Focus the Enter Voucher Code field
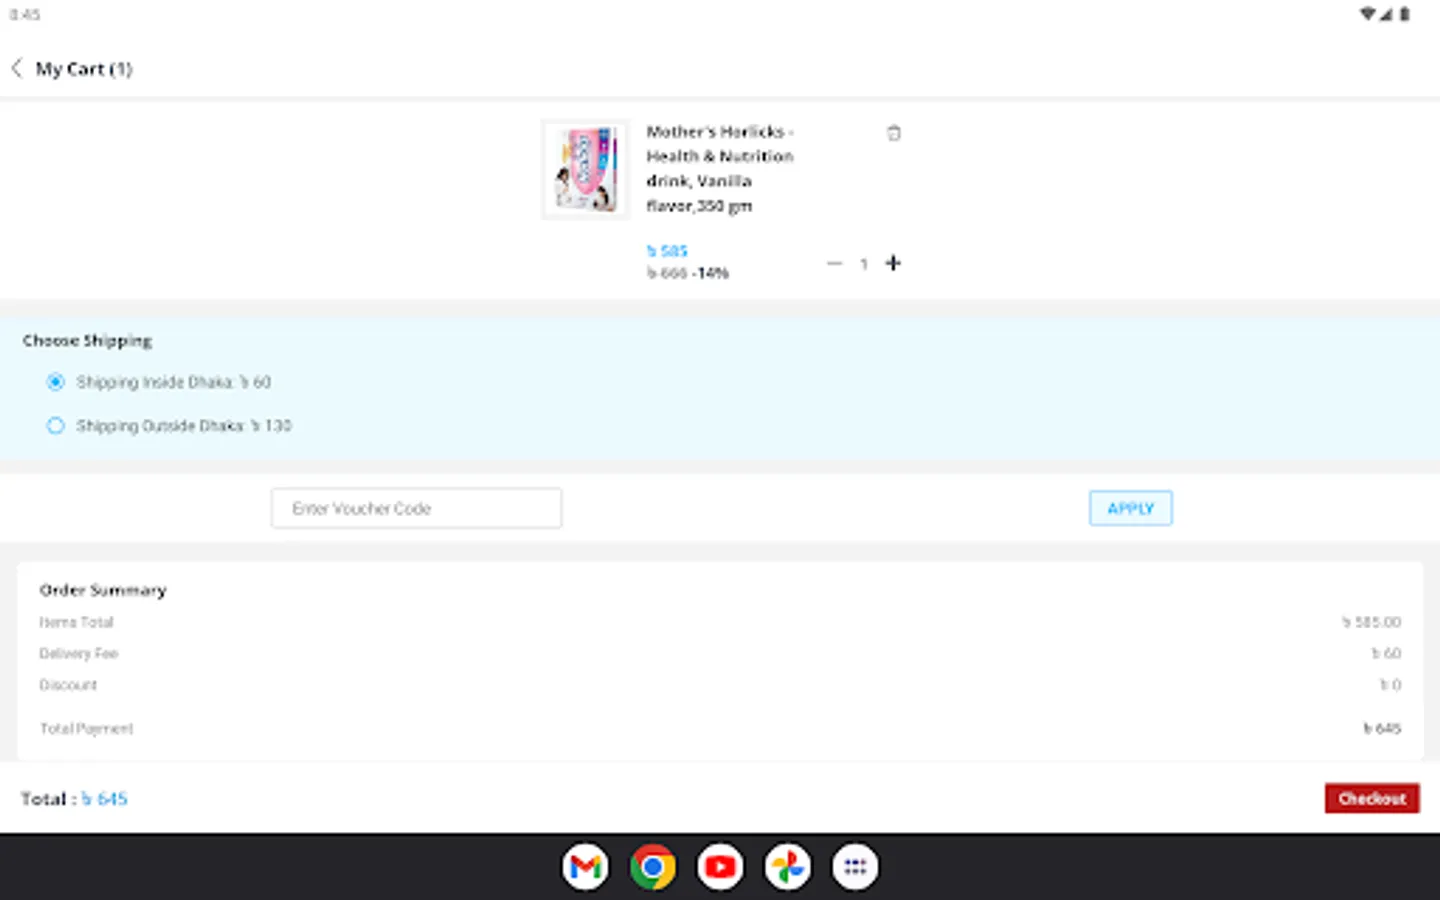 click(416, 508)
